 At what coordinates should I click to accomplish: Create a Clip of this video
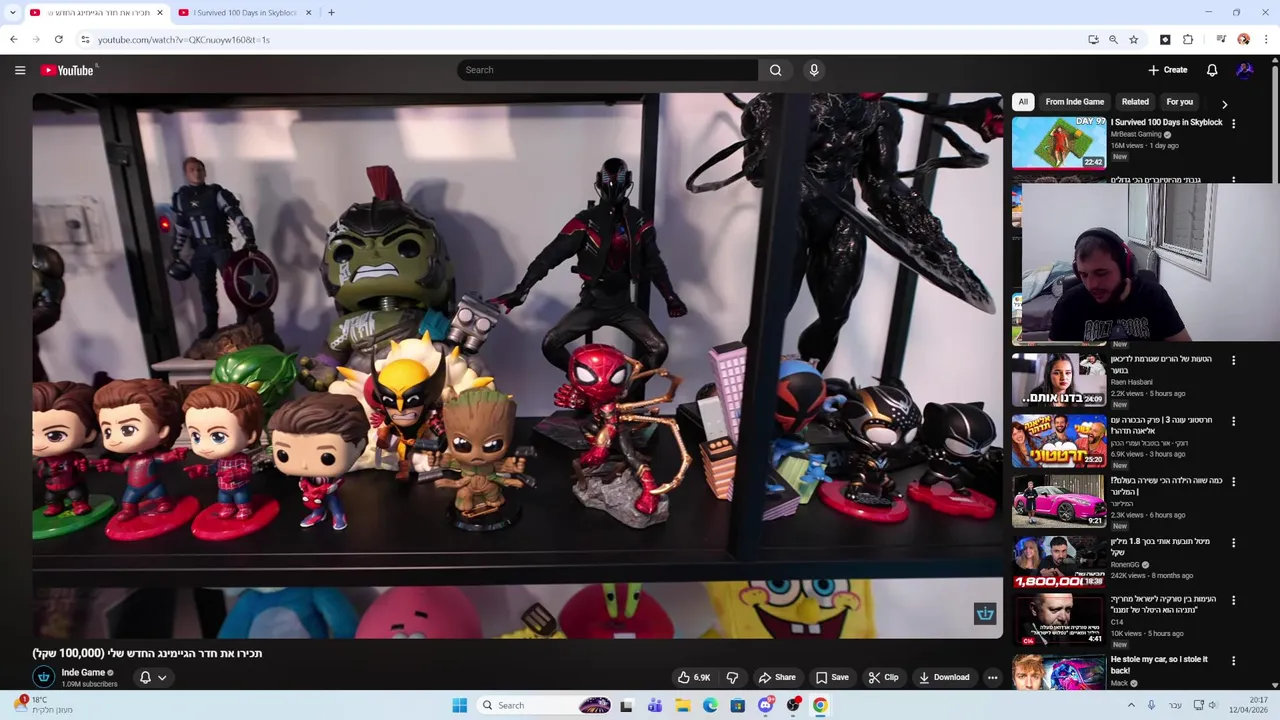pos(883,677)
